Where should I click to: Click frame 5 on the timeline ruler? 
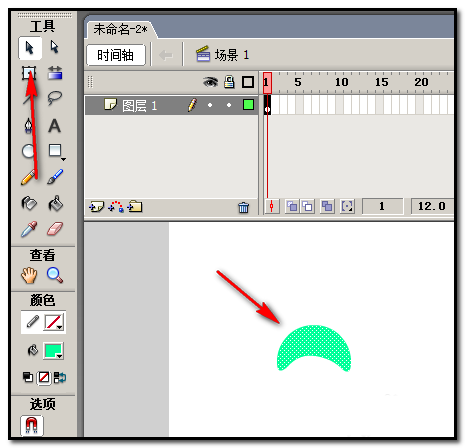[x=298, y=82]
